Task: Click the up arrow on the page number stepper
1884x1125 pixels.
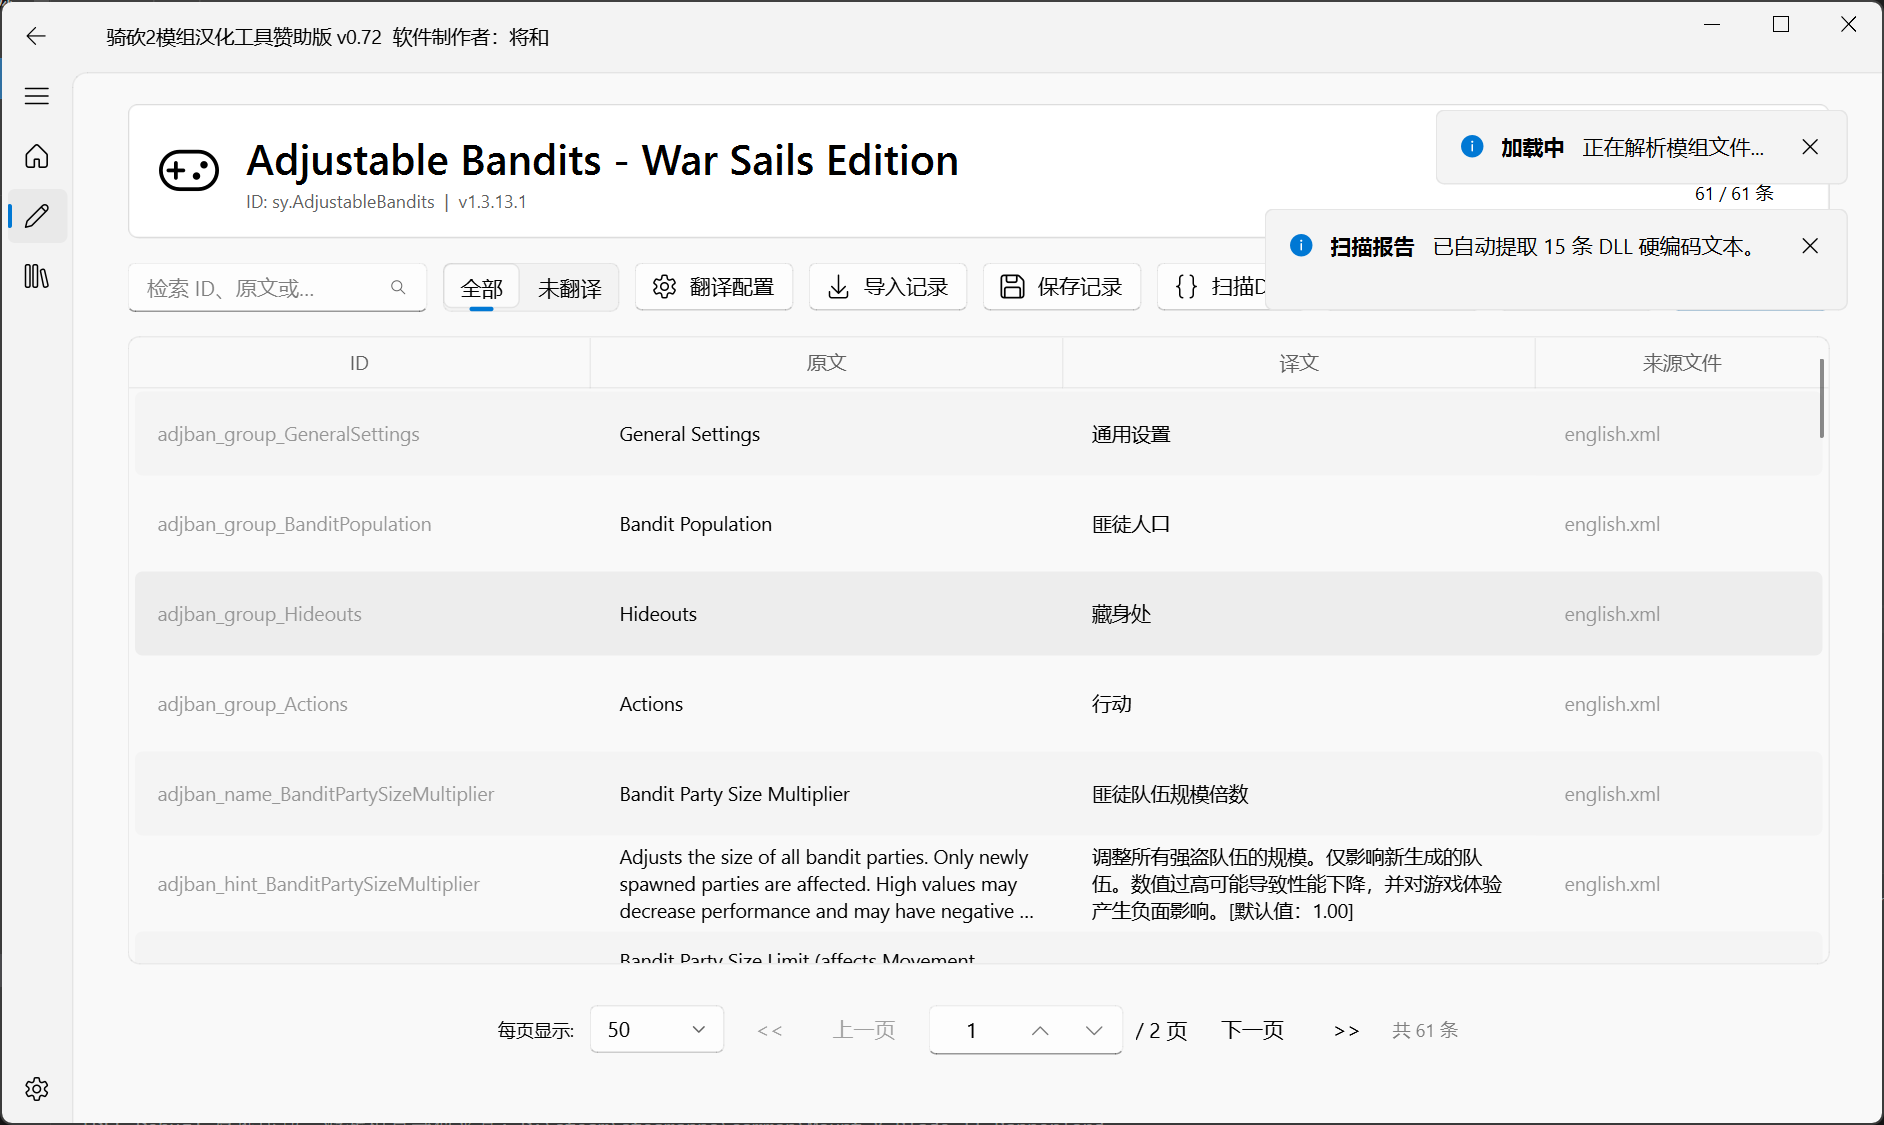Action: pyautogui.click(x=1040, y=1029)
